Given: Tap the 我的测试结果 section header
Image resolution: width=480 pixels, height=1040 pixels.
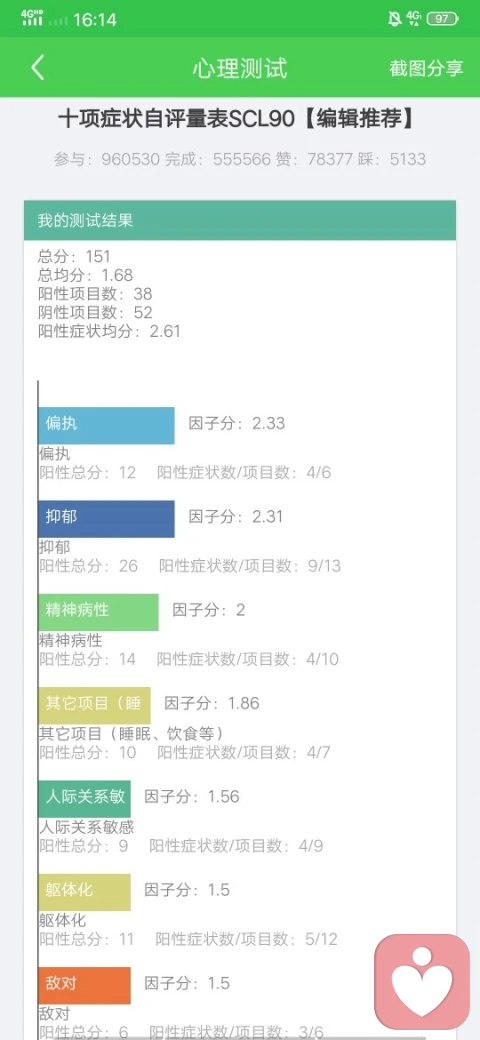Looking at the screenshot, I should (x=240, y=220).
